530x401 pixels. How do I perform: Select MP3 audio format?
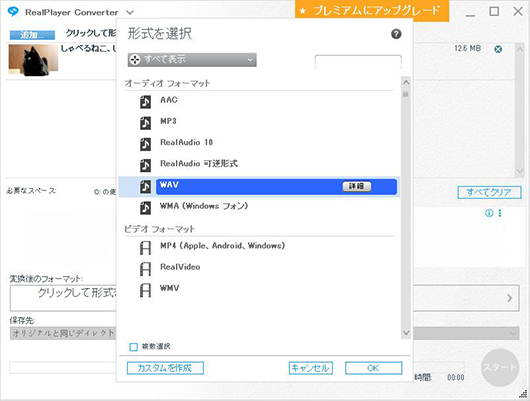coord(168,121)
